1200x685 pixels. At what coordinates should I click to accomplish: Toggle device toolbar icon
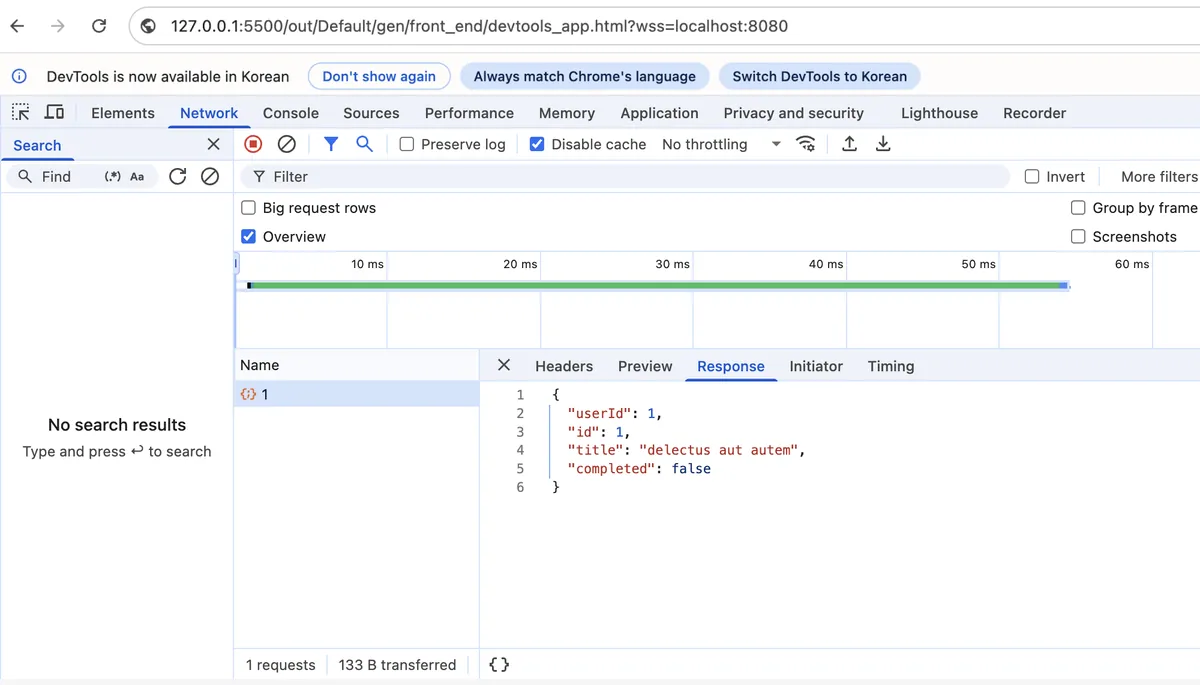(54, 112)
